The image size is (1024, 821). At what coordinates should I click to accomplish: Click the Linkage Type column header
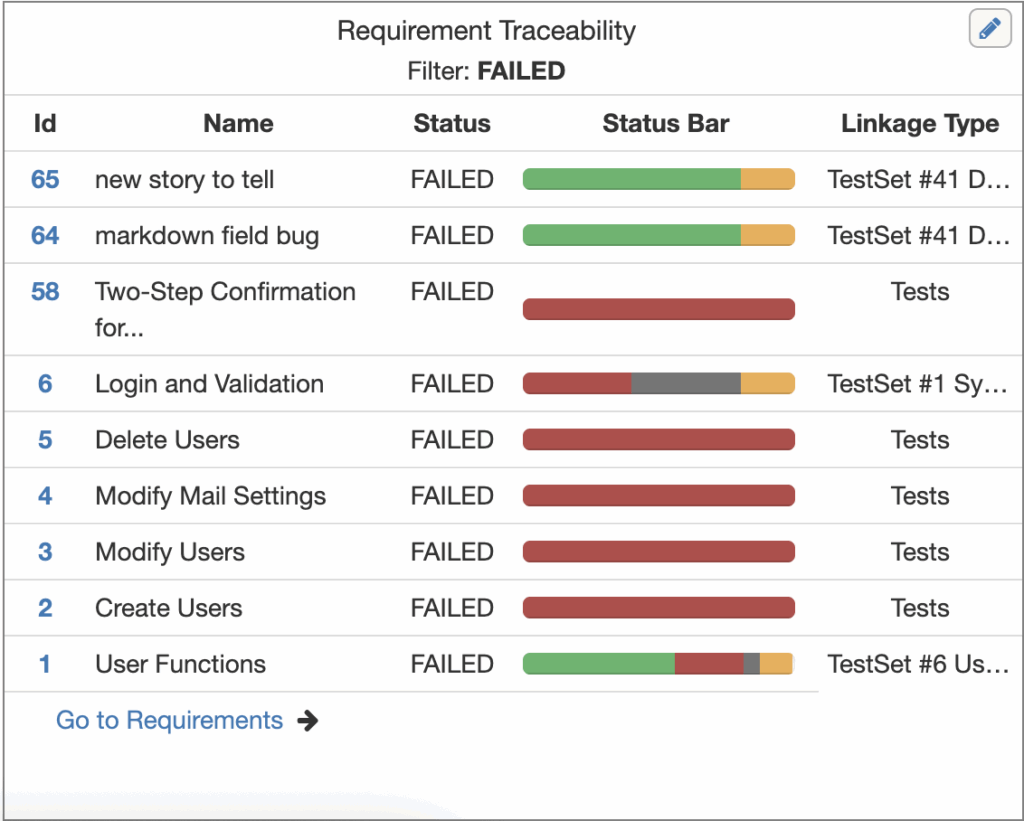919,124
